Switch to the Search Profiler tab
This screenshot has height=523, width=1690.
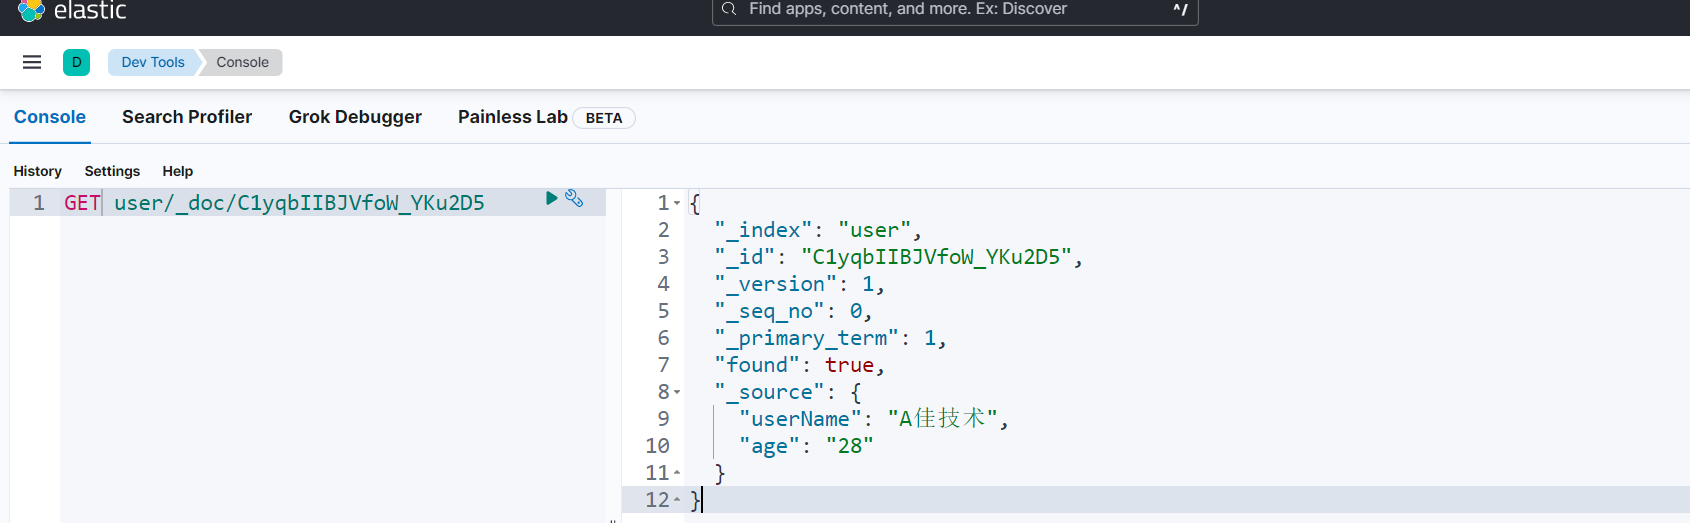coord(187,117)
